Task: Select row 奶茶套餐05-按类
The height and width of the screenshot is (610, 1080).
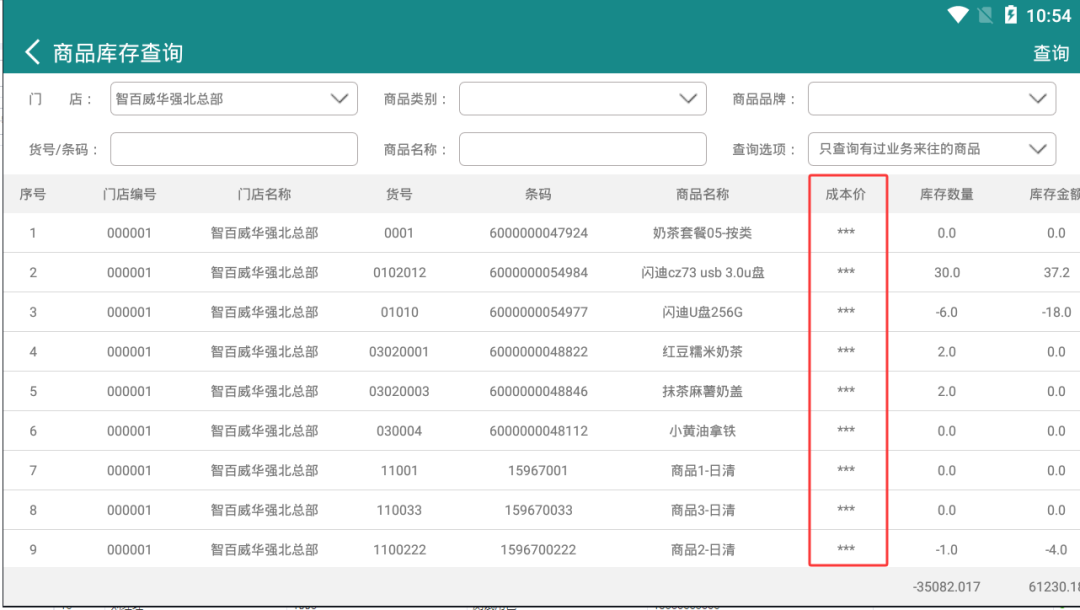Action: (541, 233)
